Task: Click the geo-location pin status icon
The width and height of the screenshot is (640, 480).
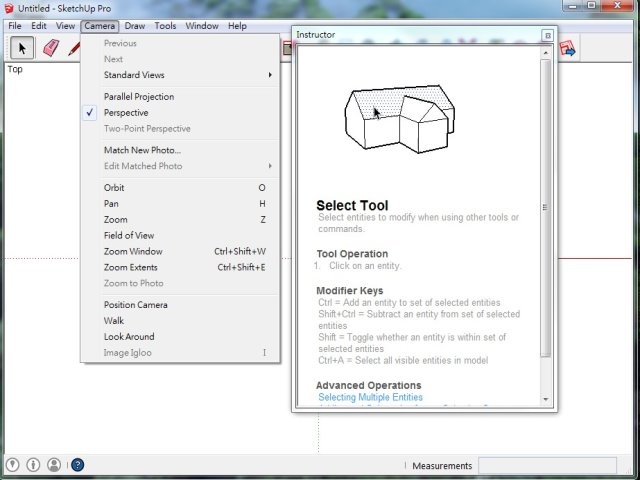Action: point(13,464)
